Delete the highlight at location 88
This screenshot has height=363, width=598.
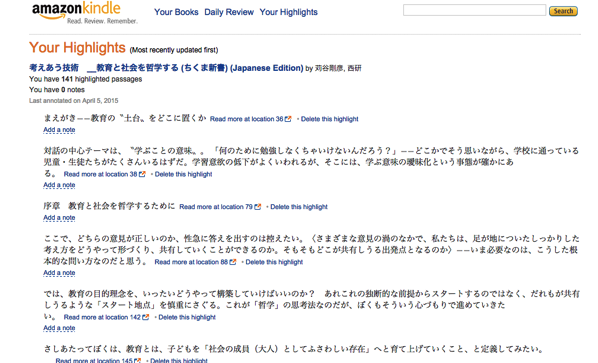coord(274,262)
